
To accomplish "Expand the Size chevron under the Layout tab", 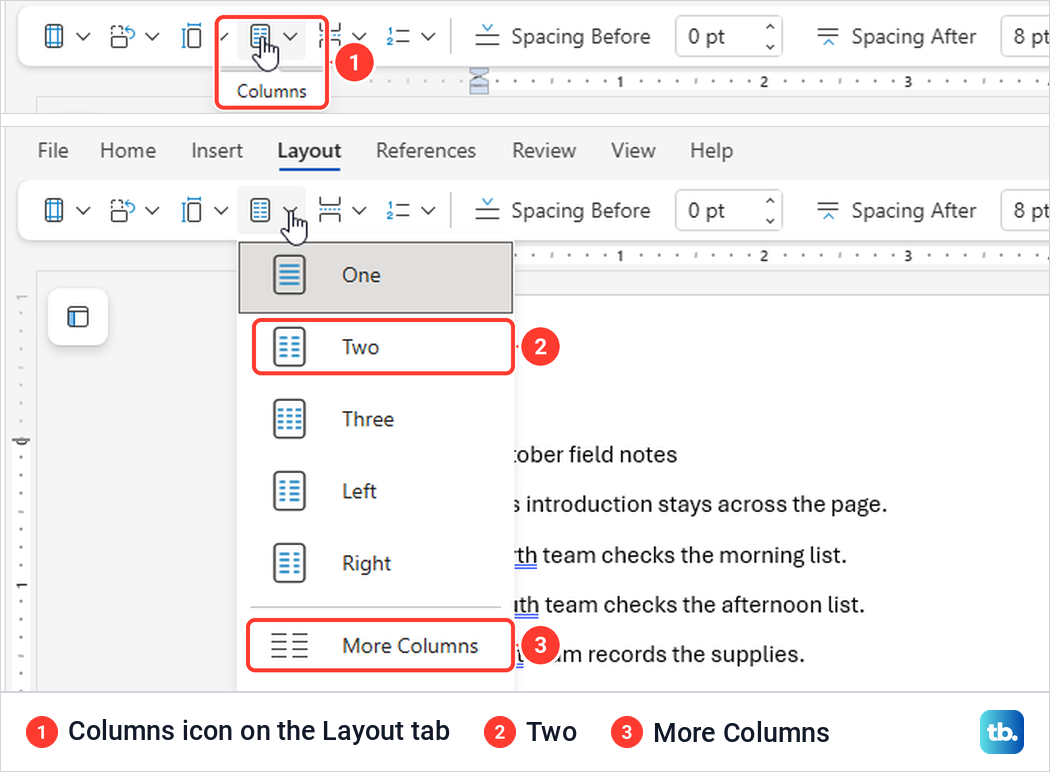I will click(x=221, y=211).
